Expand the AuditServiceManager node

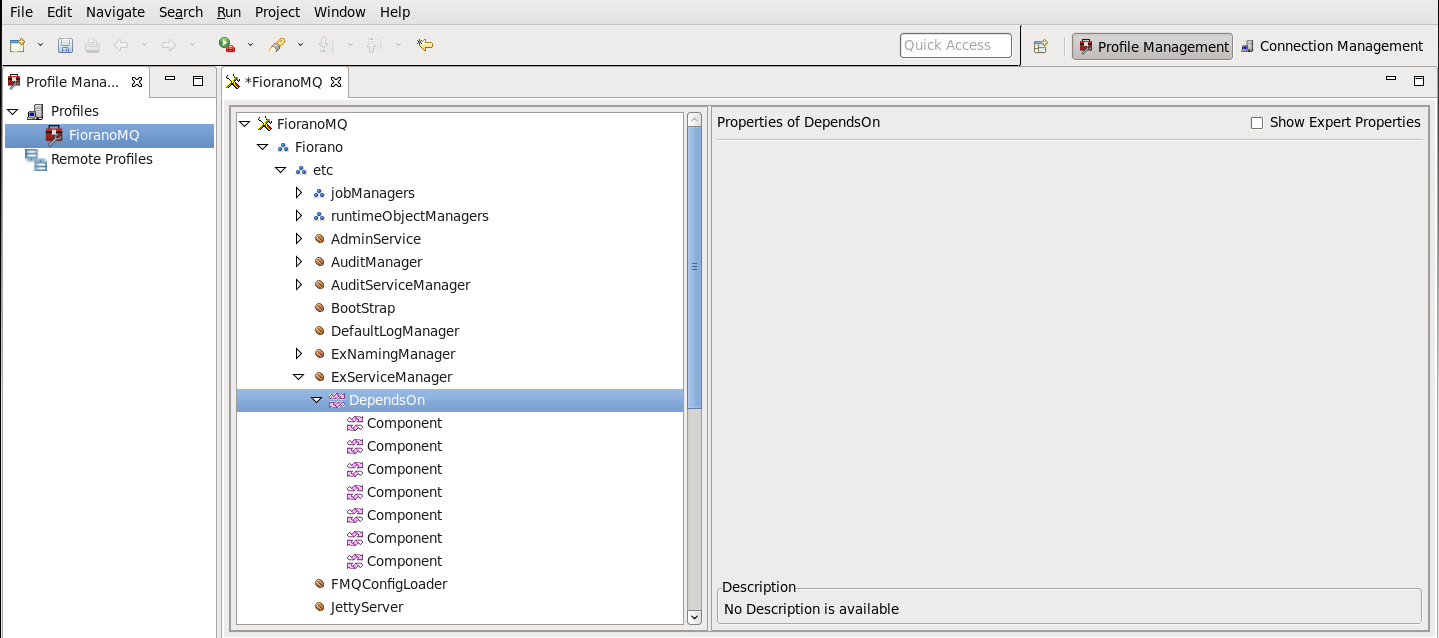(x=299, y=285)
